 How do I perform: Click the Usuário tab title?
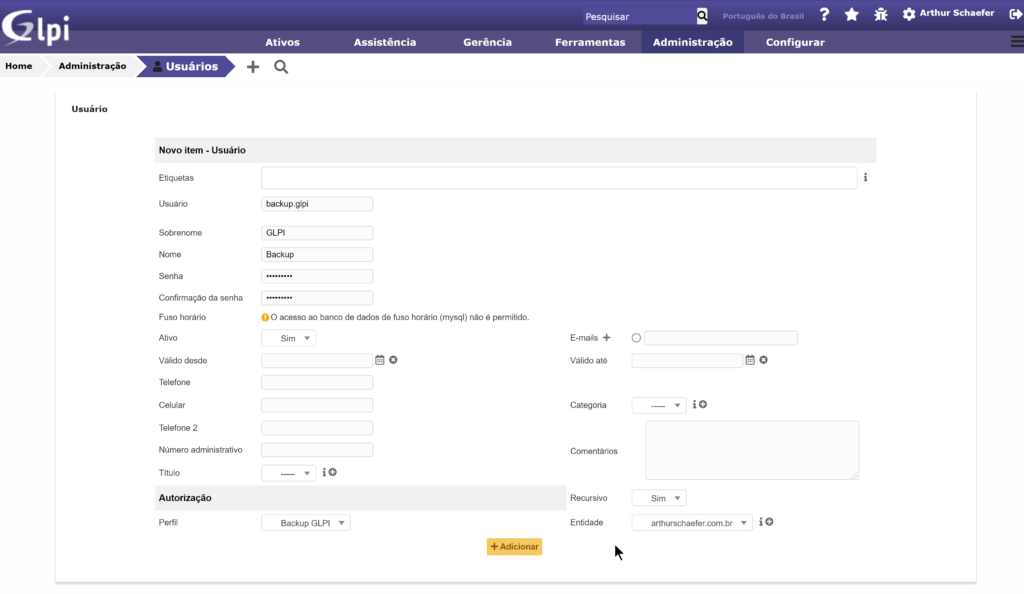(89, 109)
